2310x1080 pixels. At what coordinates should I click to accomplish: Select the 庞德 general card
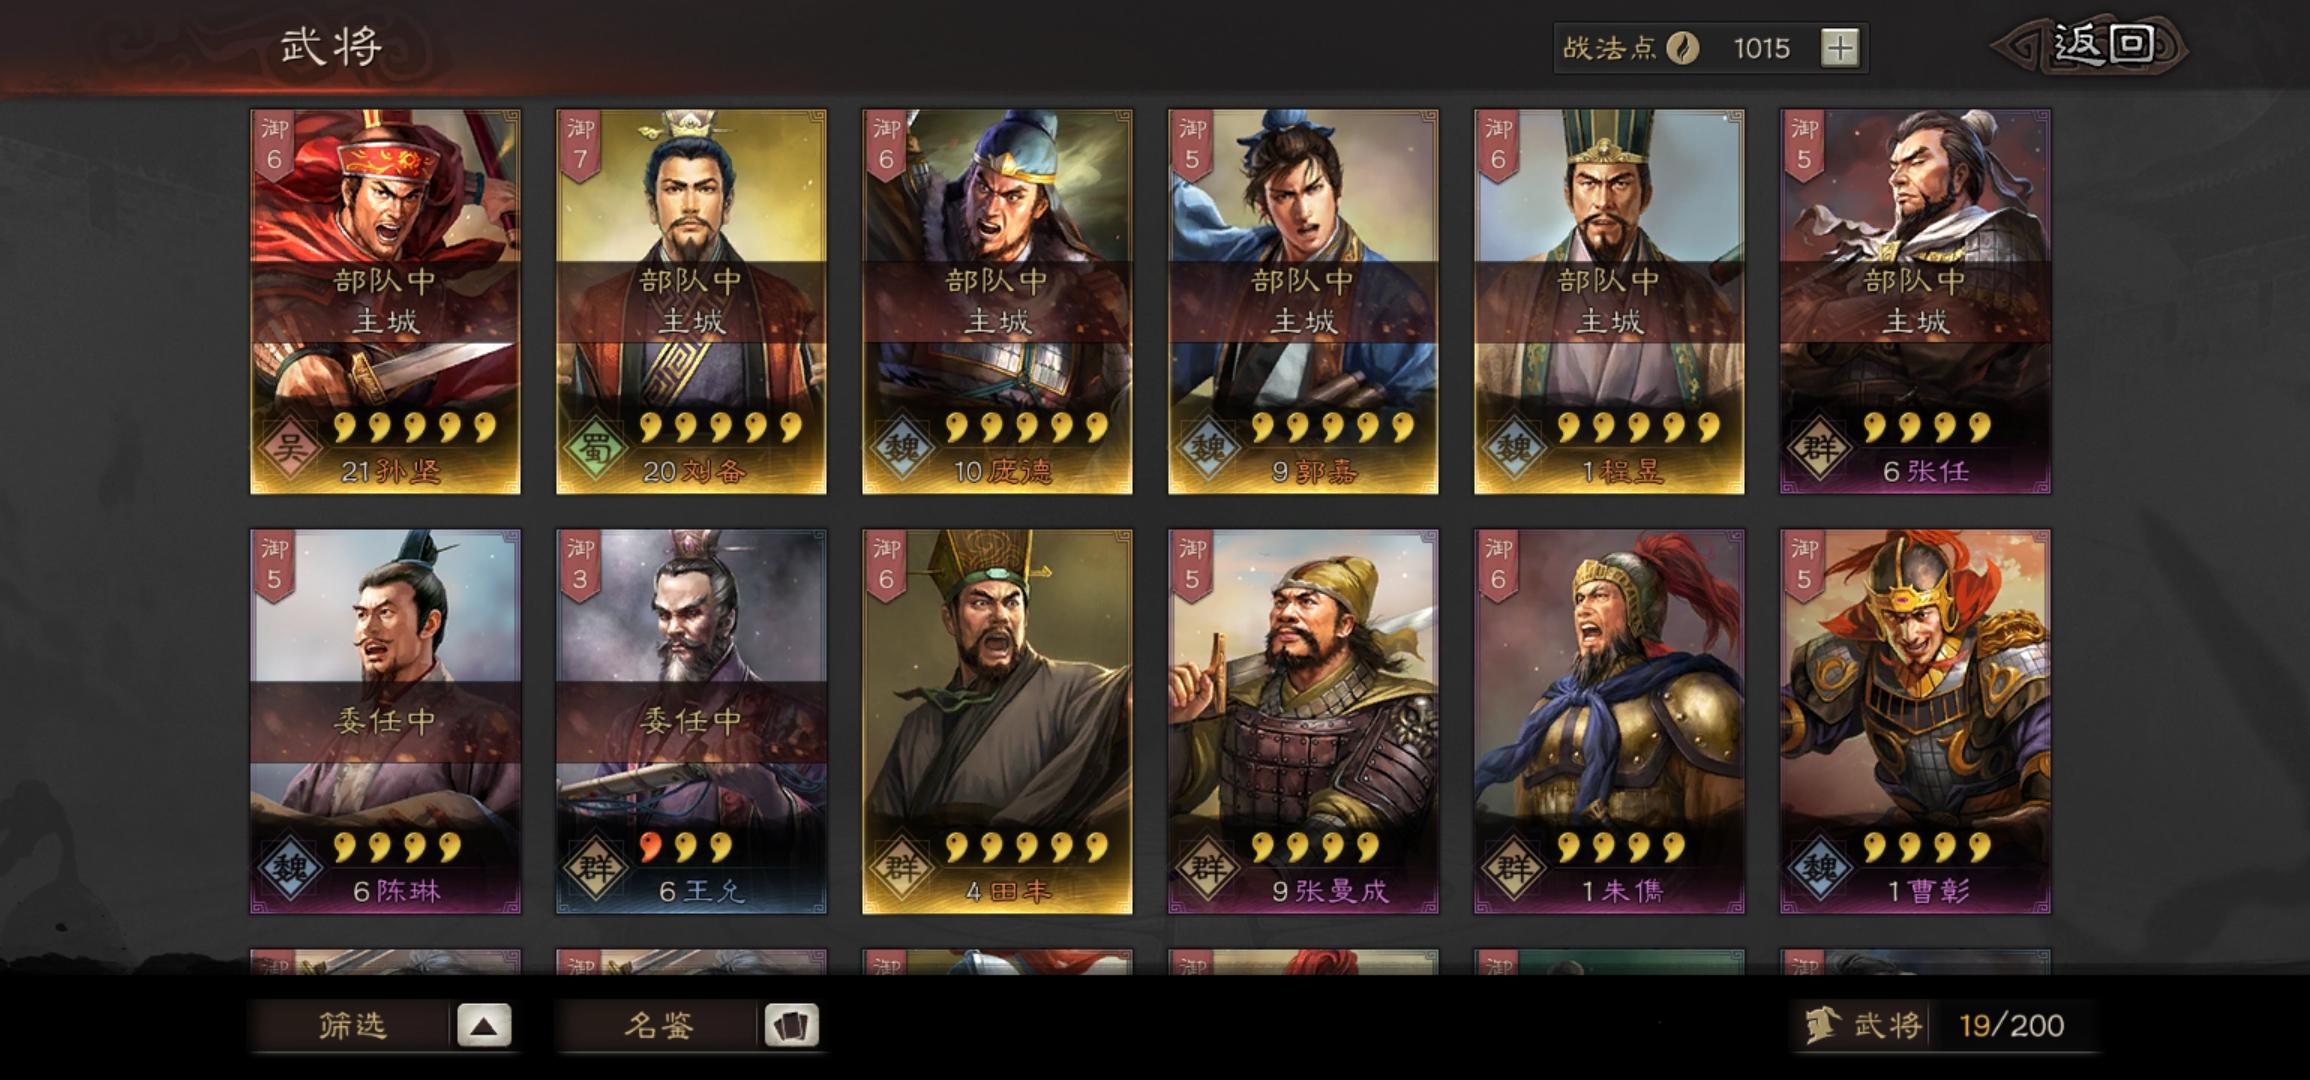coord(997,301)
